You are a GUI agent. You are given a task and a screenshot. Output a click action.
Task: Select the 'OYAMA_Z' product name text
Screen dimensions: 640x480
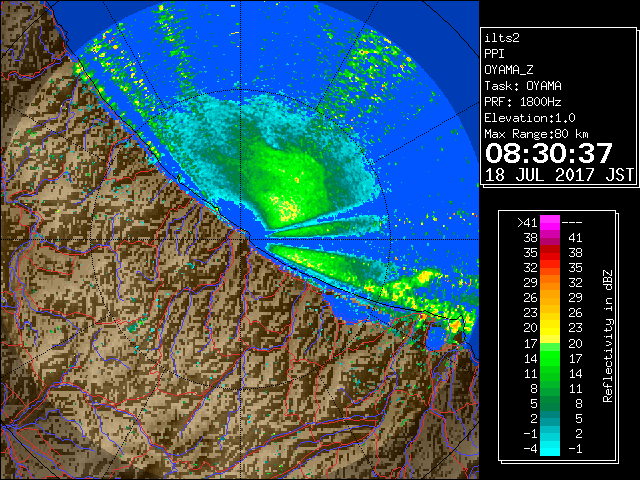point(509,70)
